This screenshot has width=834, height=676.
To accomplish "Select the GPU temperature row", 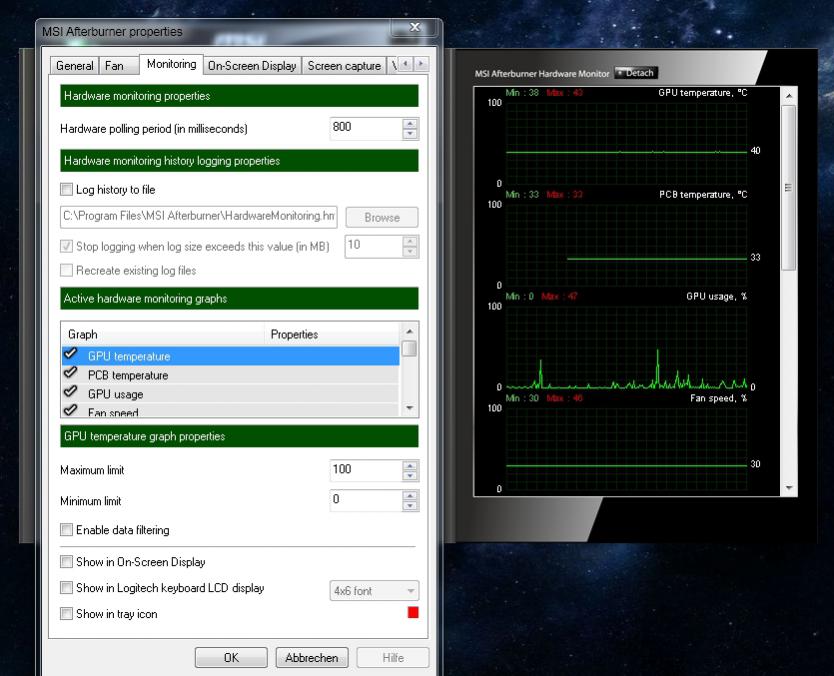I will (x=230, y=356).
